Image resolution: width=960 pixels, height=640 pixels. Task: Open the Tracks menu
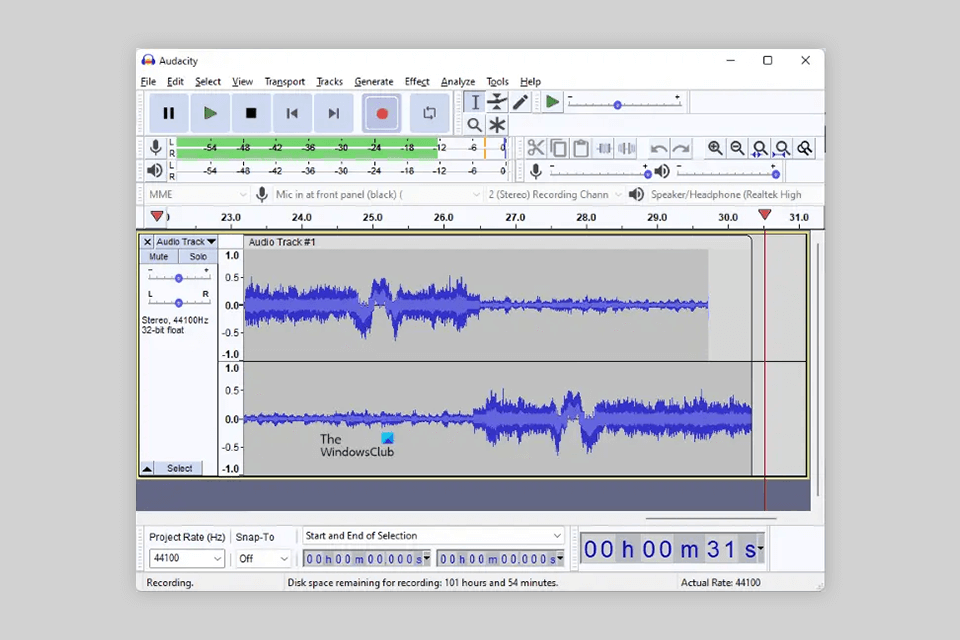pos(329,81)
